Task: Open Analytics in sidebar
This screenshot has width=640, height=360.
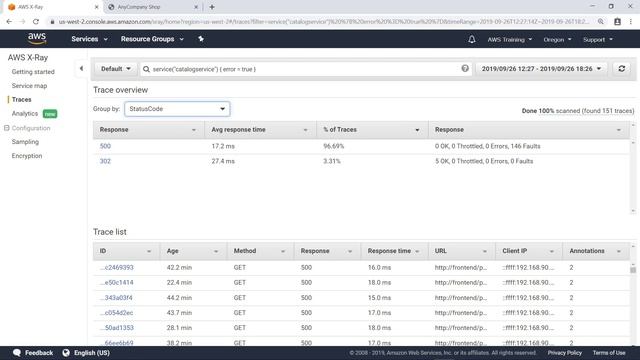Action: click(25, 113)
